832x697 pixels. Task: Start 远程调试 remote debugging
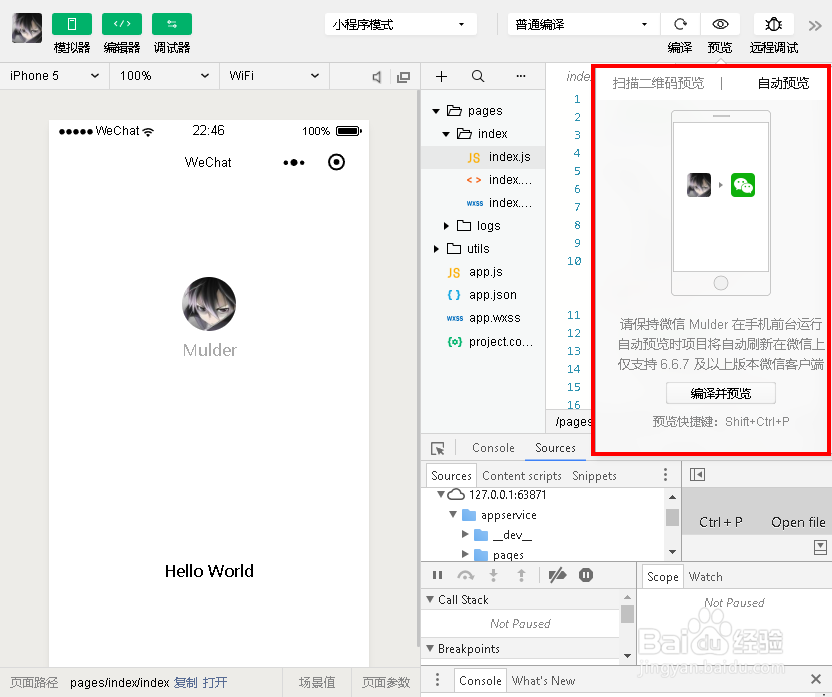coord(770,24)
